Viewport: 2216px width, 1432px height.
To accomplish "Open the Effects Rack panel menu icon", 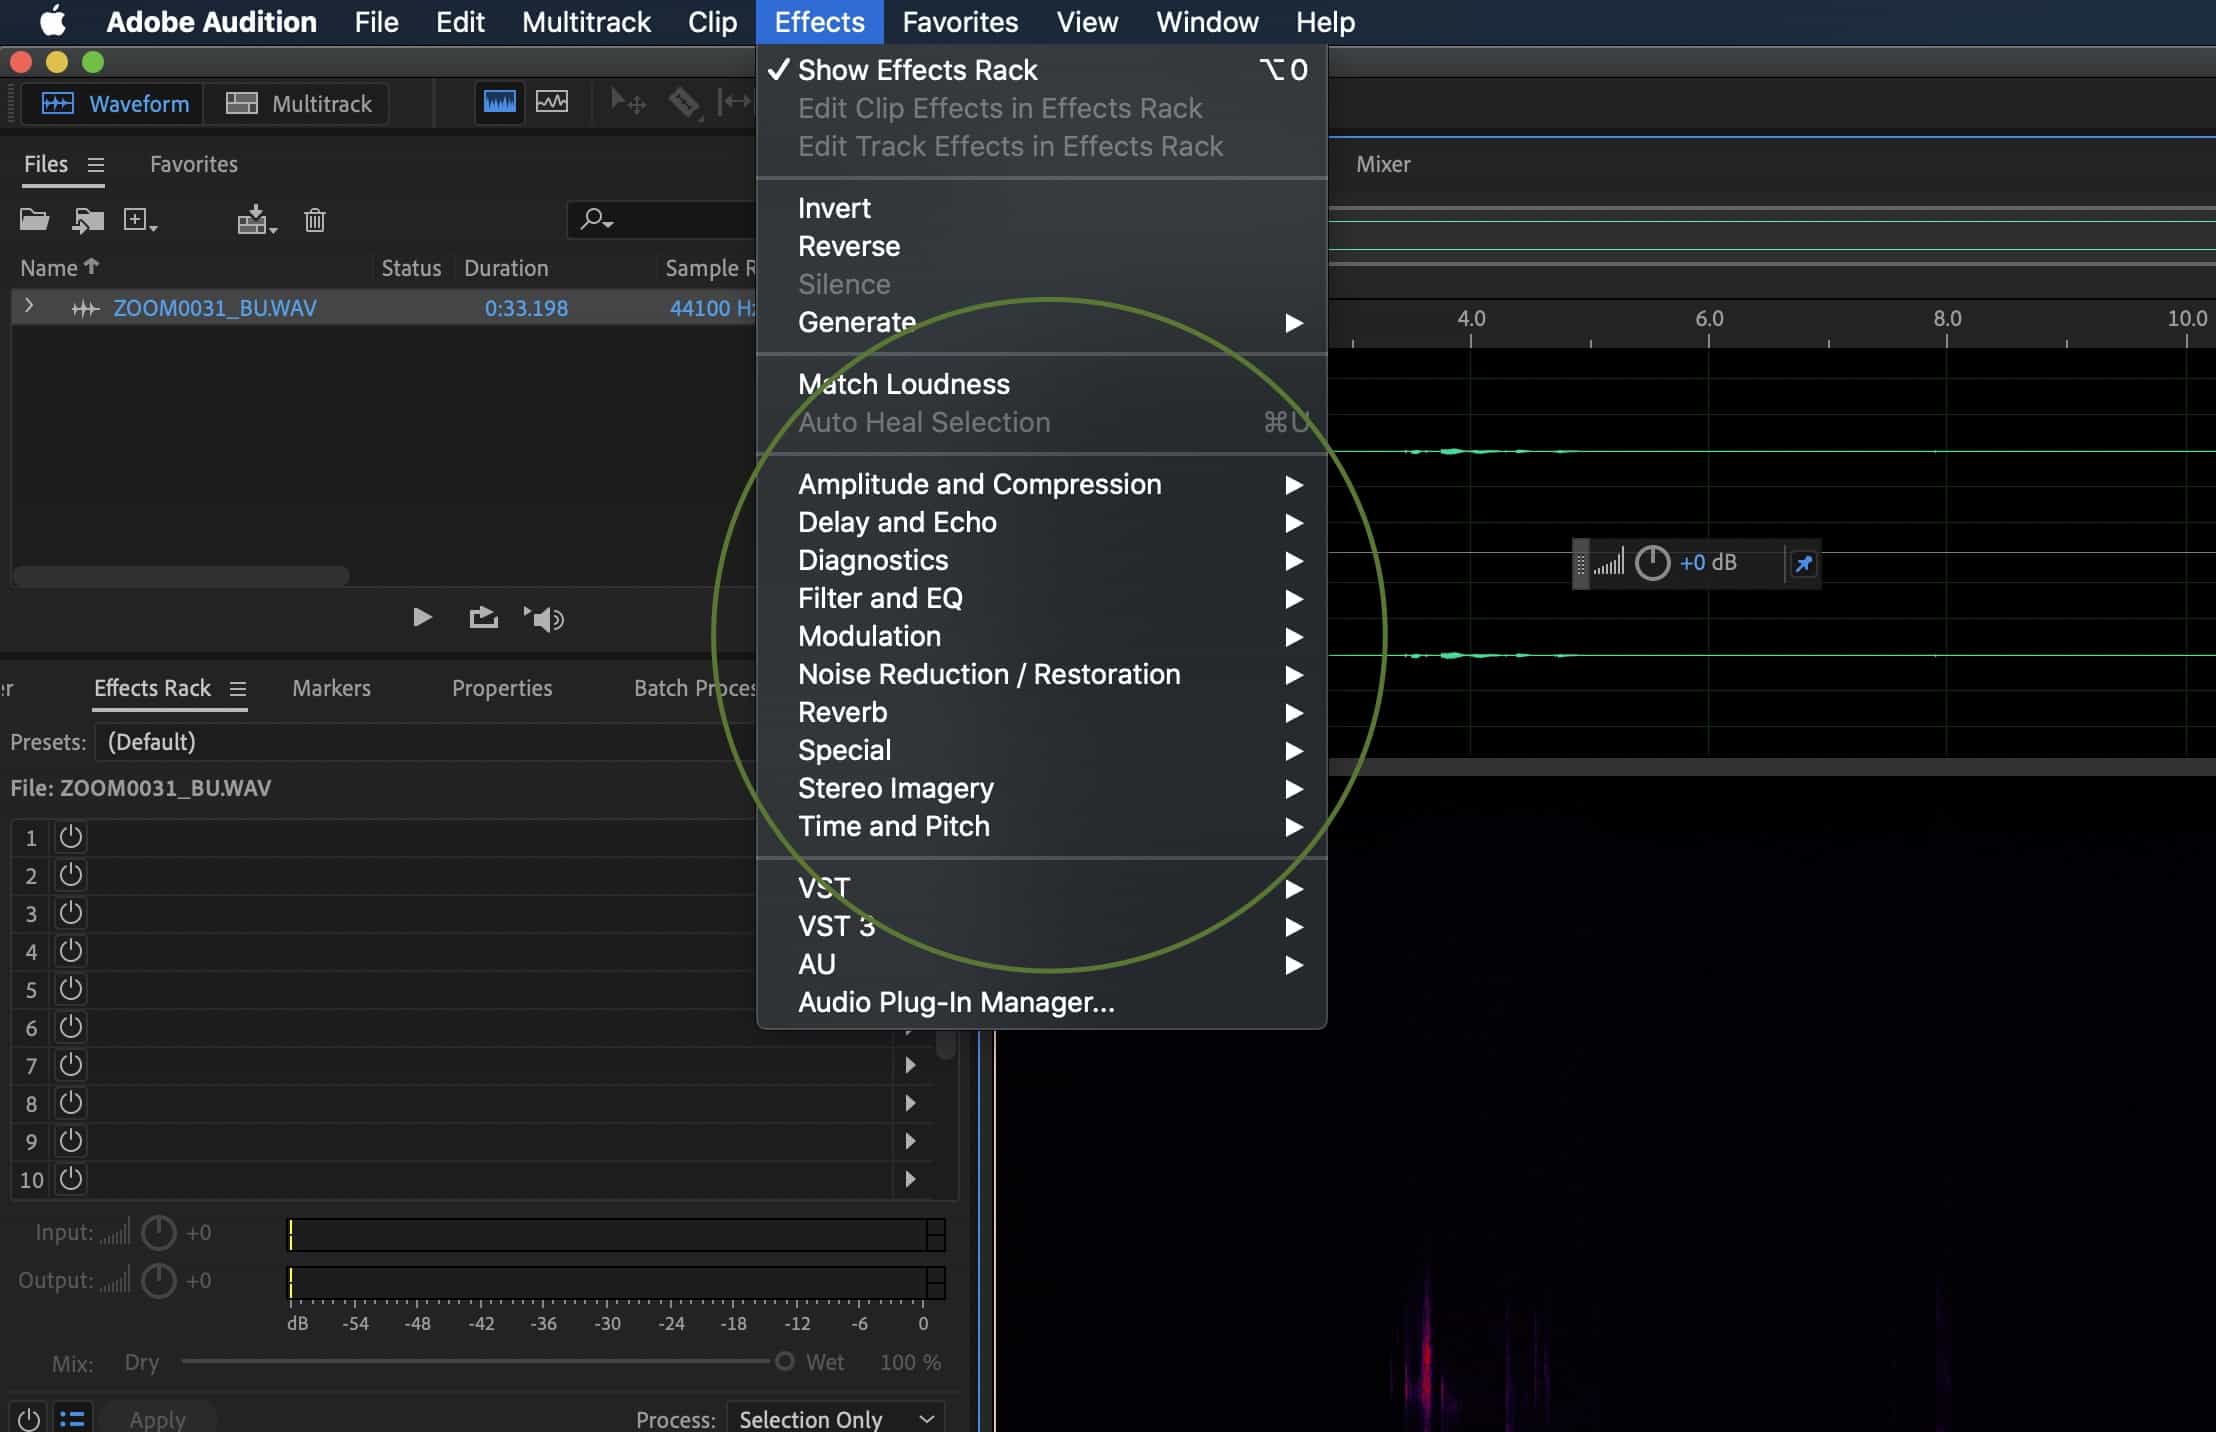I will (238, 689).
